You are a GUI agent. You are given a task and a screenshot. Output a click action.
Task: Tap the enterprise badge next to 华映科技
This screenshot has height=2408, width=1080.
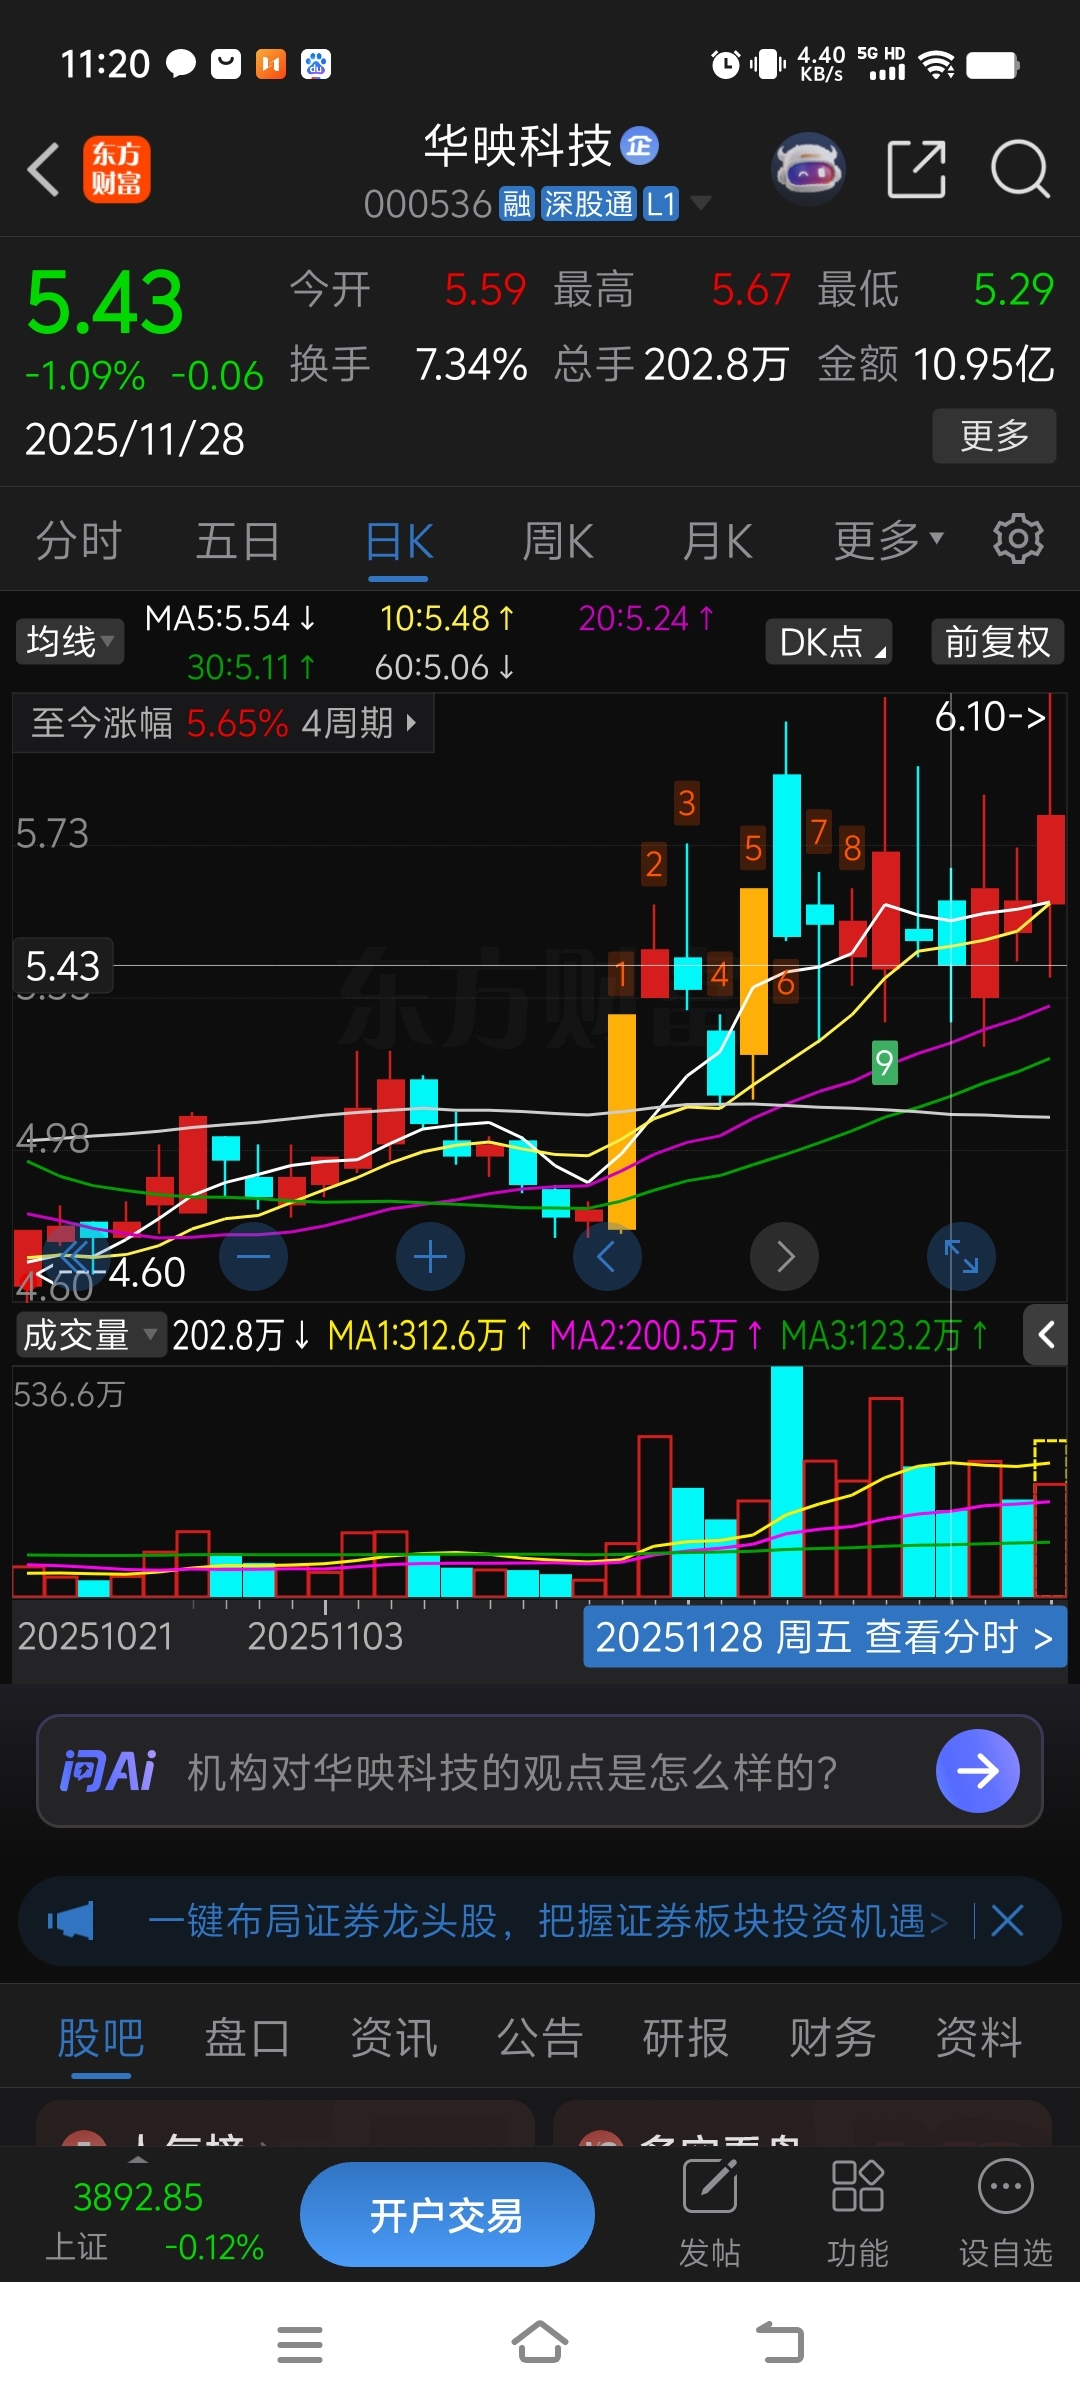pyautogui.click(x=640, y=146)
